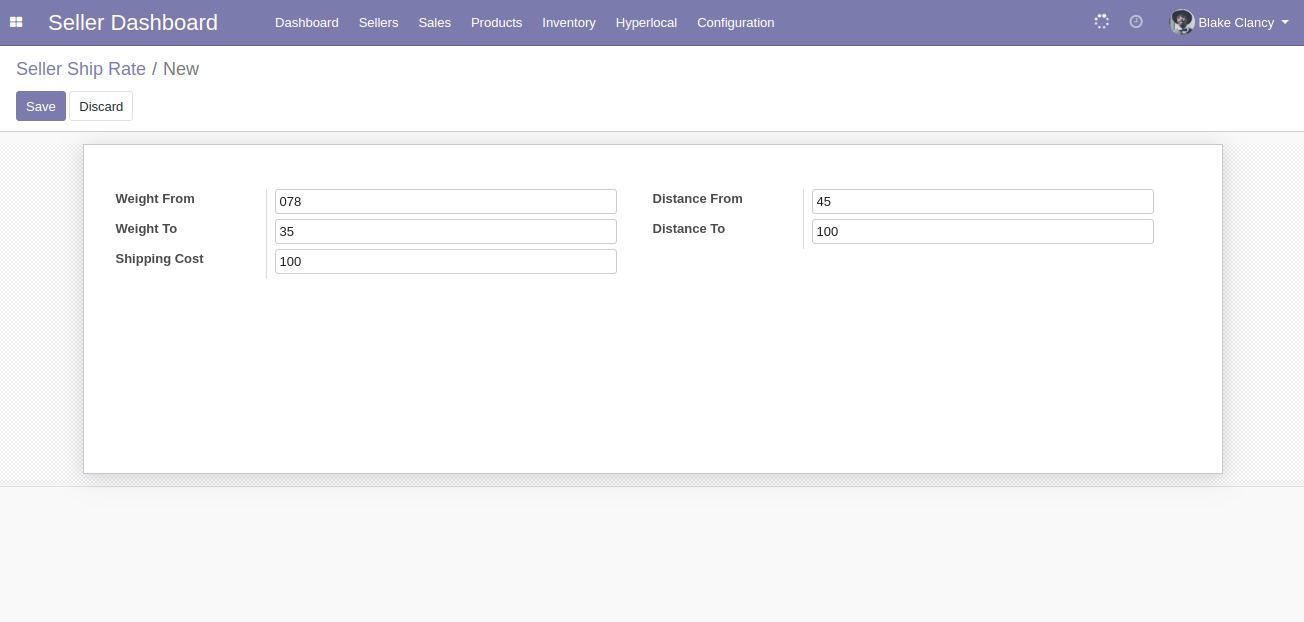Image resolution: width=1304 pixels, height=622 pixels.
Task: Click the Shipping Cost label
Action: point(160,258)
